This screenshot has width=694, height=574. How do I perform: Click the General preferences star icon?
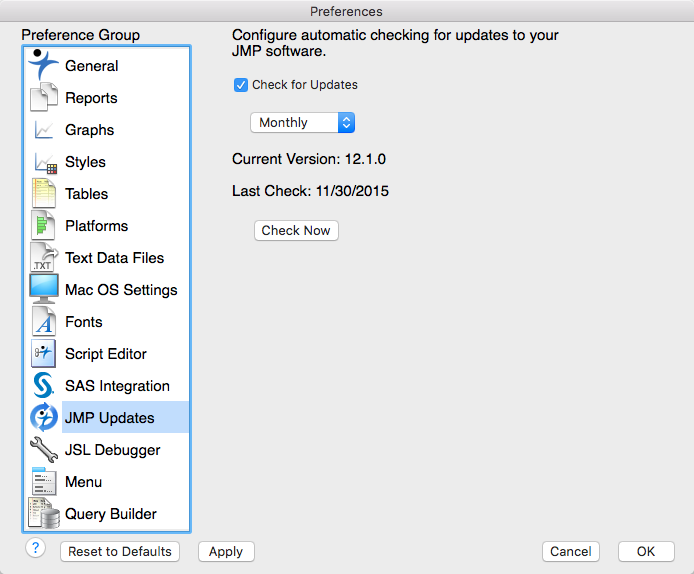pos(44,66)
